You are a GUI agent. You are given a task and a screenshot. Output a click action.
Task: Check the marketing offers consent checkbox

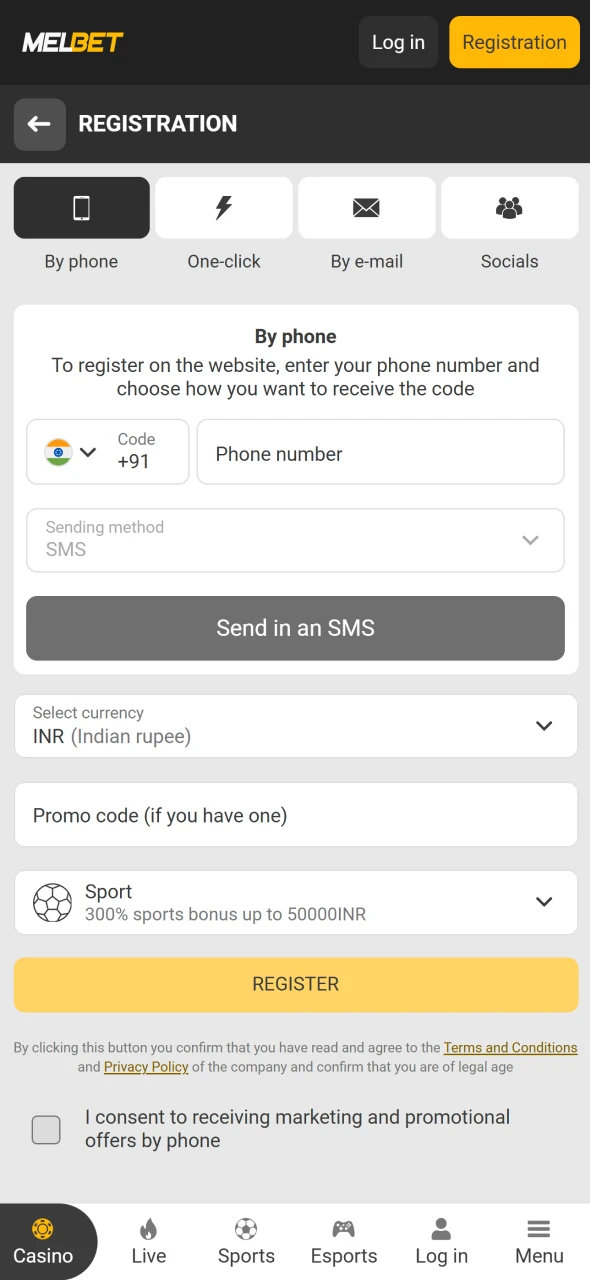[46, 1129]
